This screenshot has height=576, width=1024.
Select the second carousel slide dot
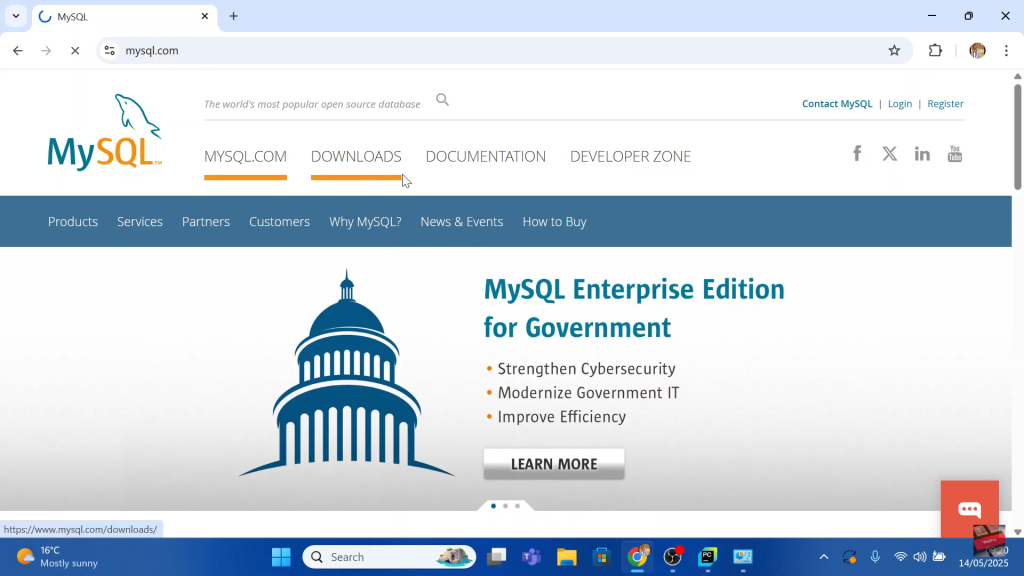click(x=505, y=506)
